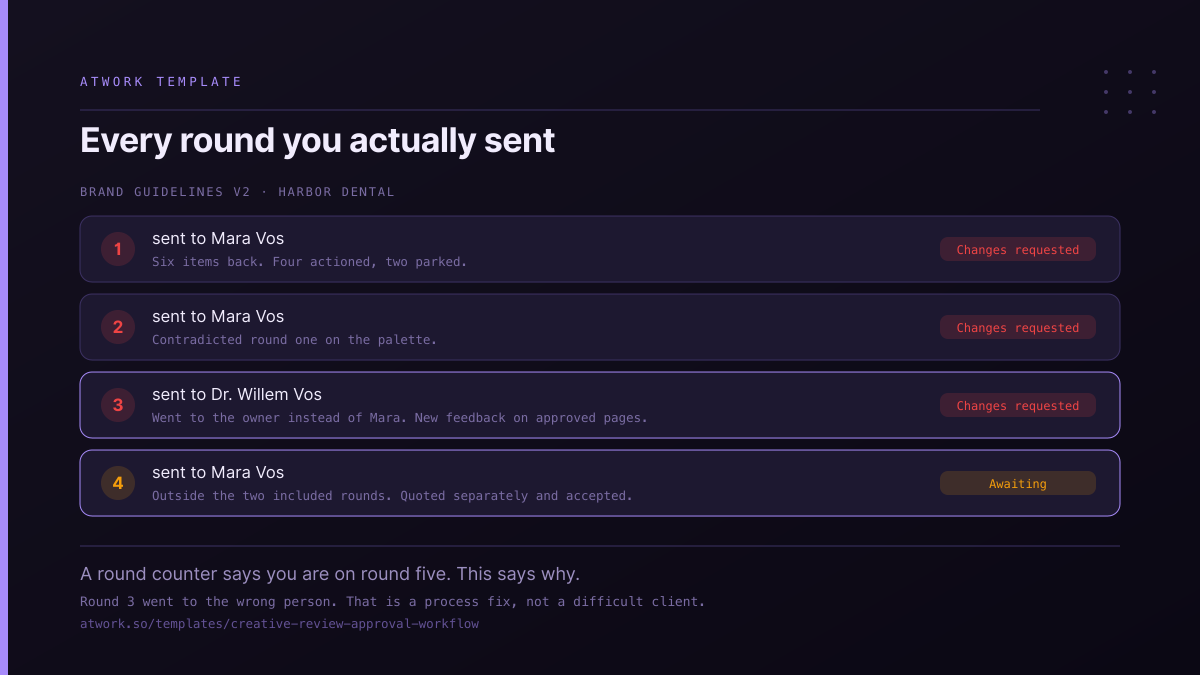Image resolution: width=1200 pixels, height=675 pixels.
Task: Click round 3 Changes requested status tag
Action: tap(1017, 405)
